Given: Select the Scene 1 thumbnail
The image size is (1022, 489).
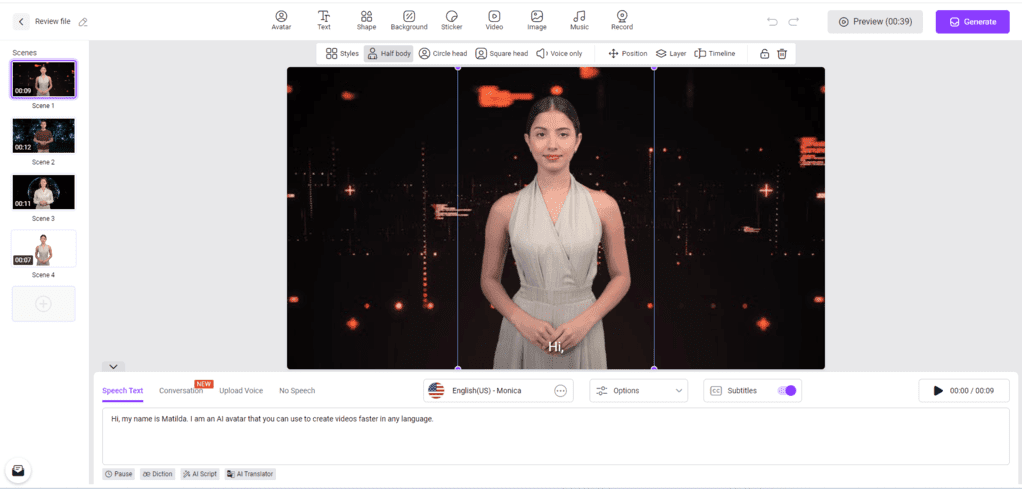Looking at the screenshot, I should coord(44,80).
